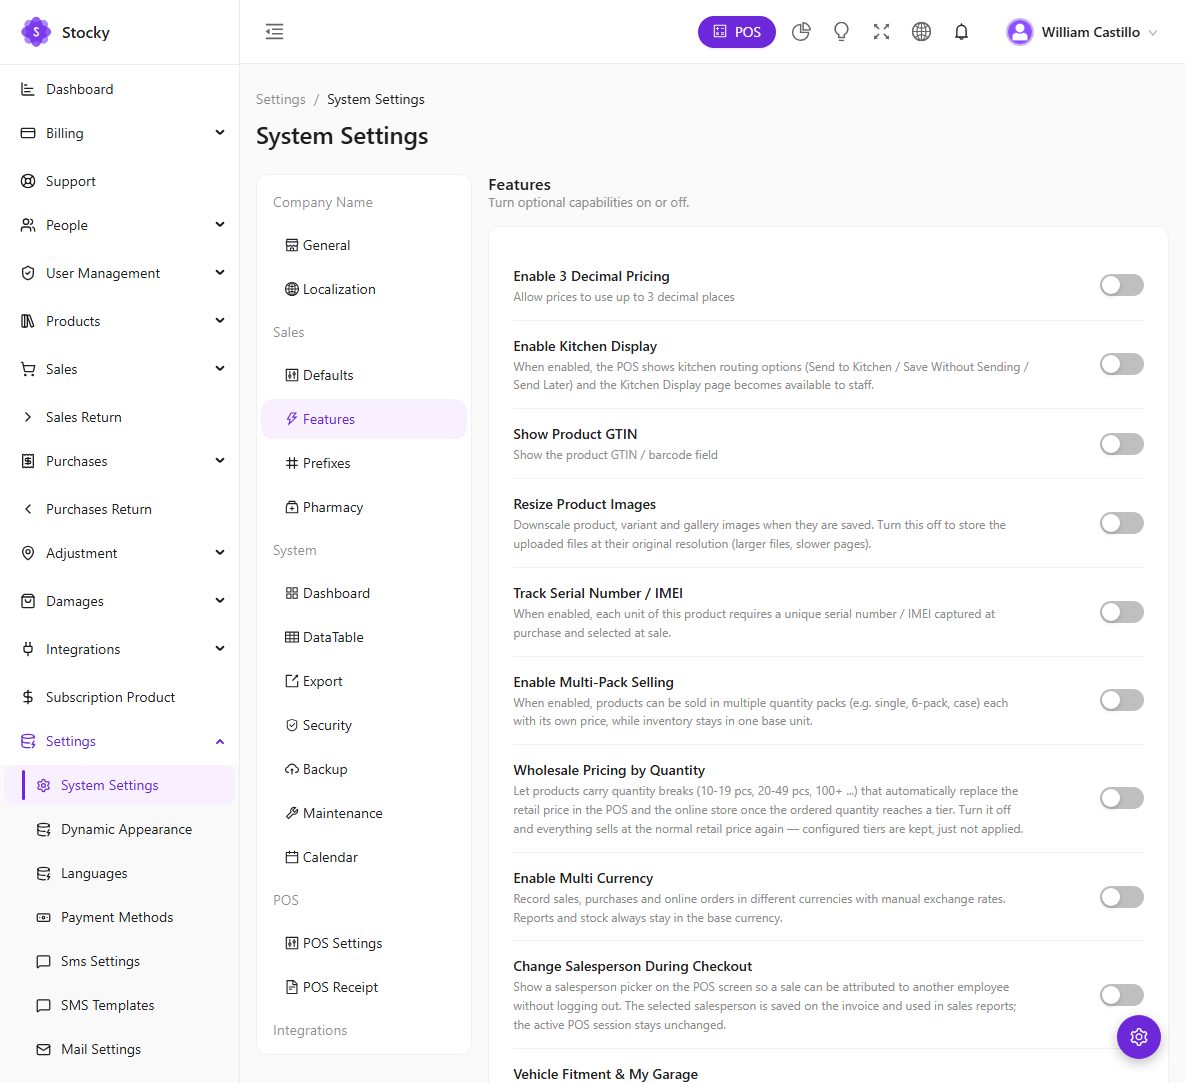Image resolution: width=1200 pixels, height=1083 pixels.
Task: Enable the Show Product GTIN toggle
Action: click(1121, 443)
